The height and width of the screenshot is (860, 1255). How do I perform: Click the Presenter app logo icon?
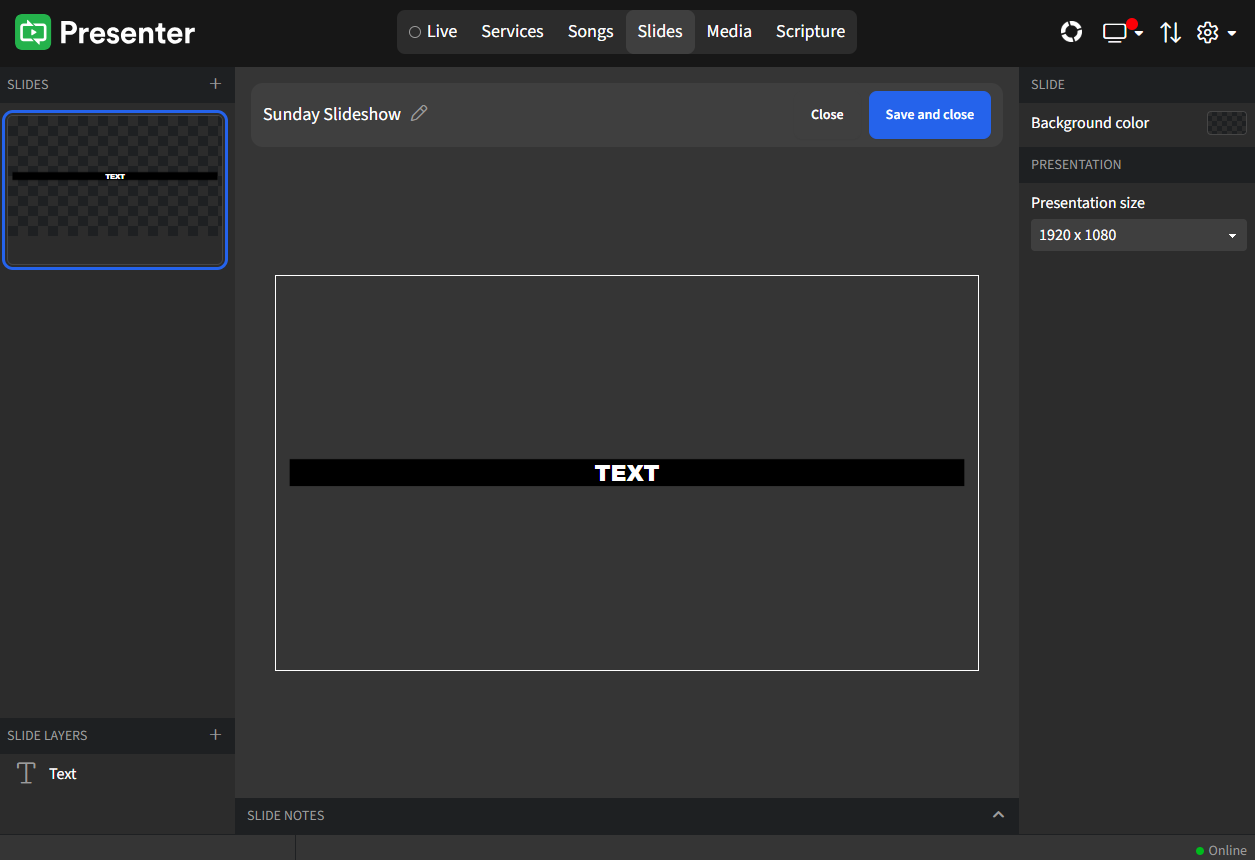coord(32,31)
